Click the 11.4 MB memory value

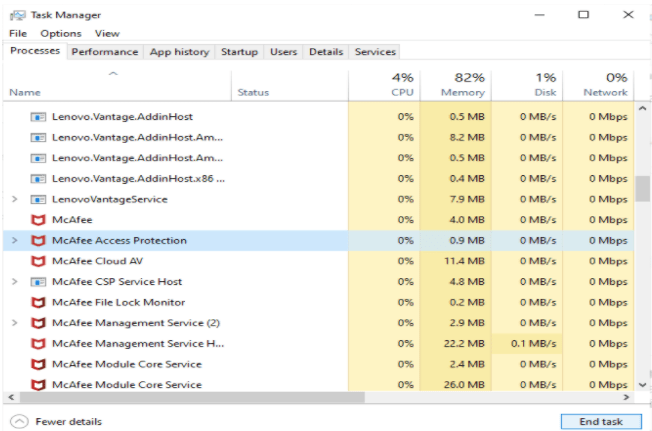464,261
